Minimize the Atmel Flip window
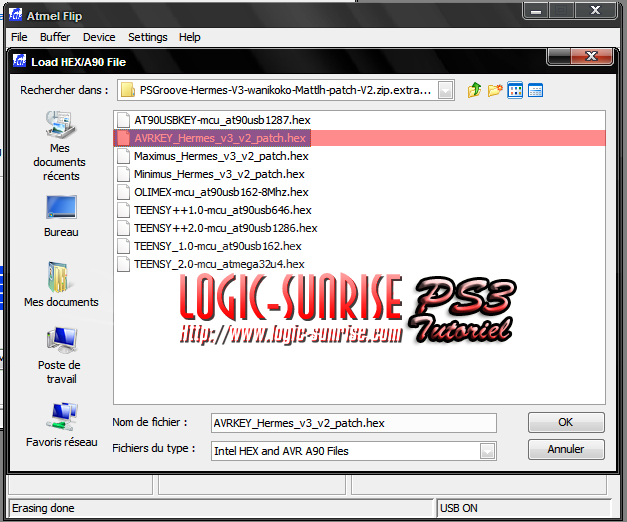Viewport: 627px width, 522px height. click(536, 11)
